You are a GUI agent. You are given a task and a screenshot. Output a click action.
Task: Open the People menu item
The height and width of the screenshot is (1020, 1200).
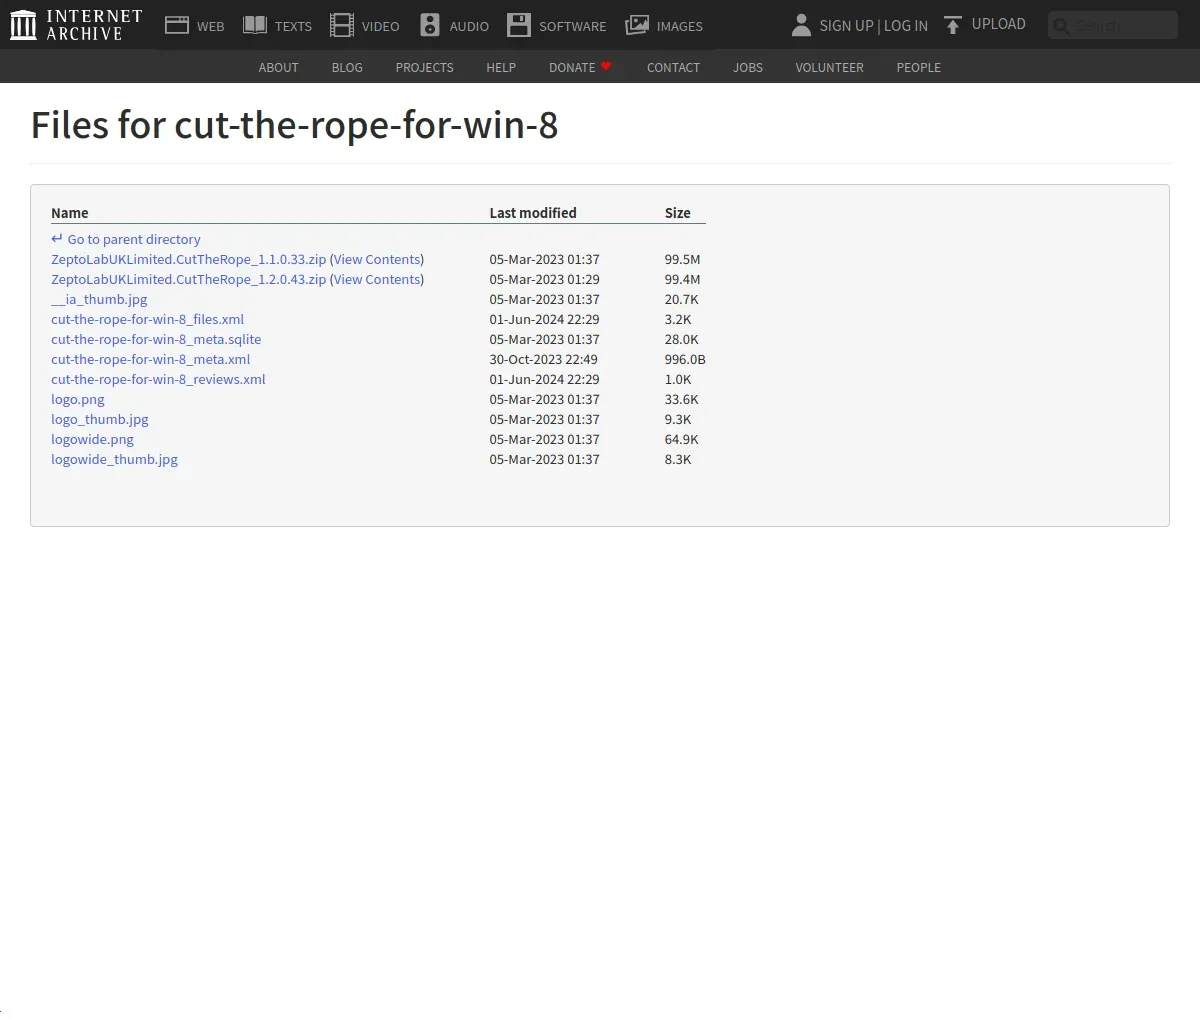918,67
